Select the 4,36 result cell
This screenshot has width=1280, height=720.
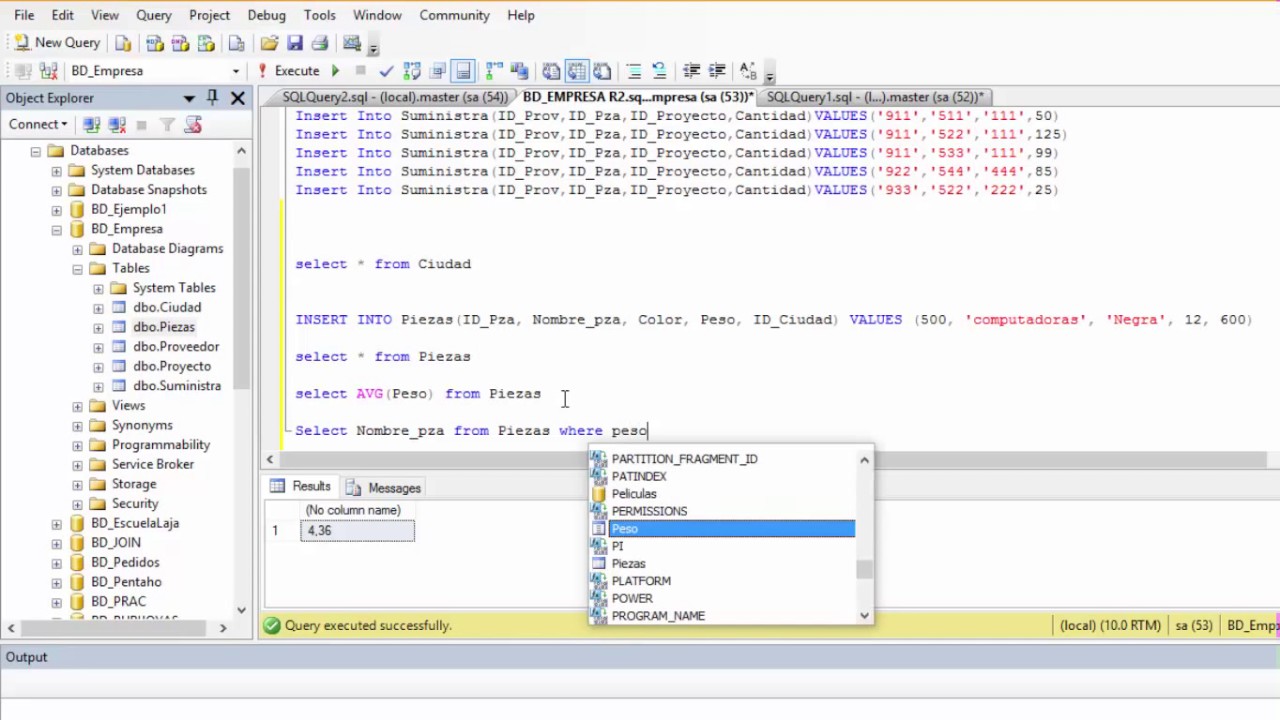357,531
